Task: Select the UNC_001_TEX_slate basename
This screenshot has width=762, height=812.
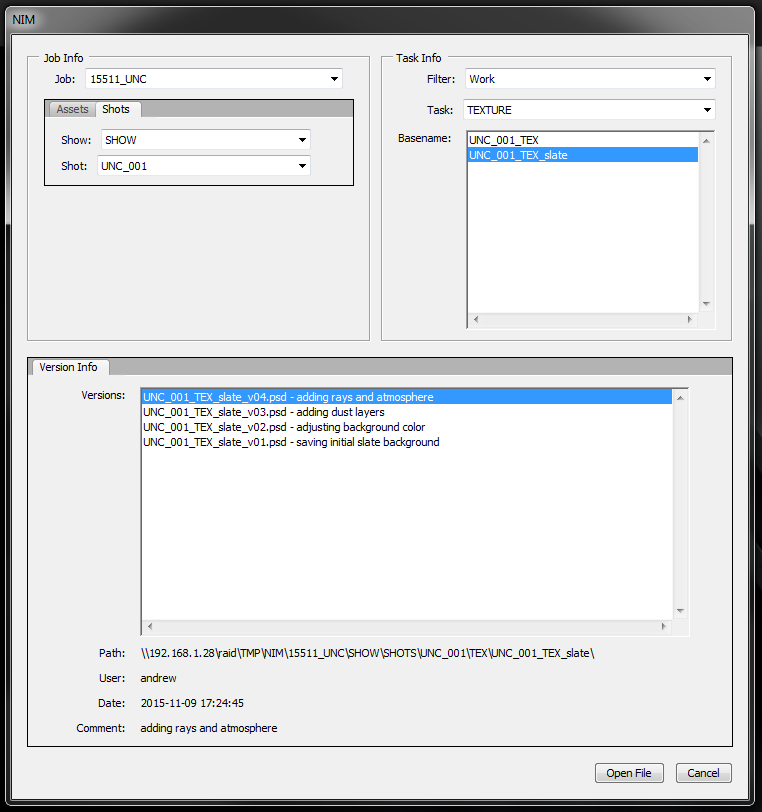Action: [x=518, y=155]
